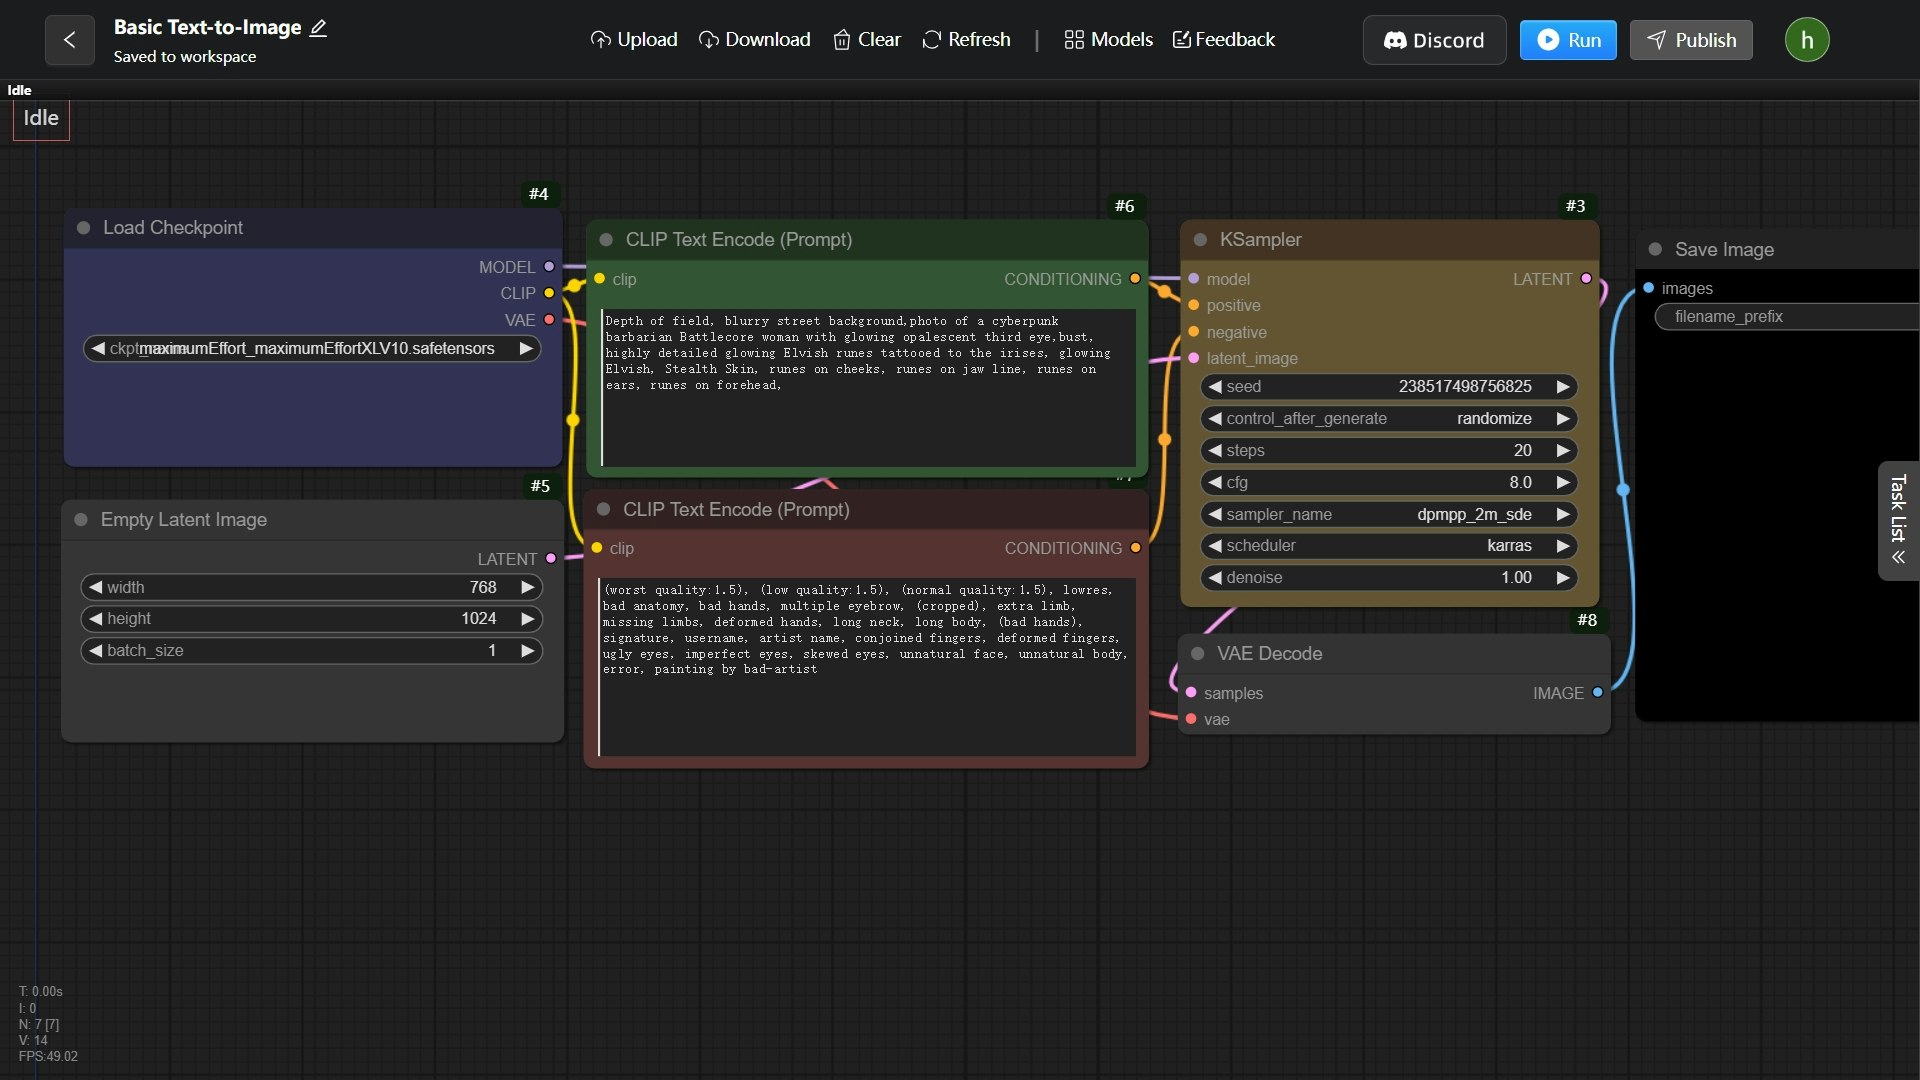Viewport: 1920px width, 1080px height.
Task: Click the Refresh workflow icon
Action: point(931,40)
